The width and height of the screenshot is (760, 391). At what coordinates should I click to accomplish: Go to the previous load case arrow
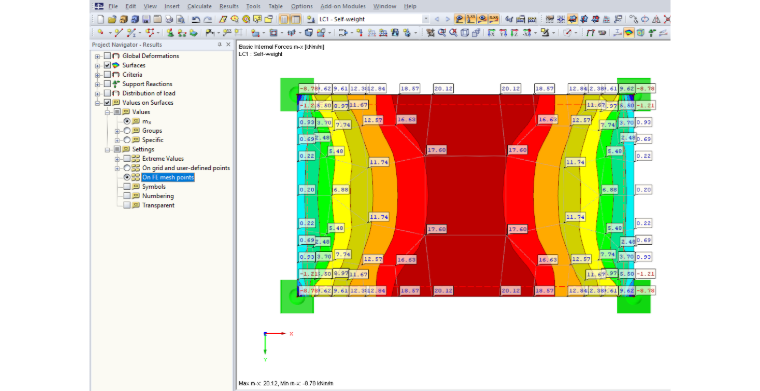pyautogui.click(x=437, y=19)
